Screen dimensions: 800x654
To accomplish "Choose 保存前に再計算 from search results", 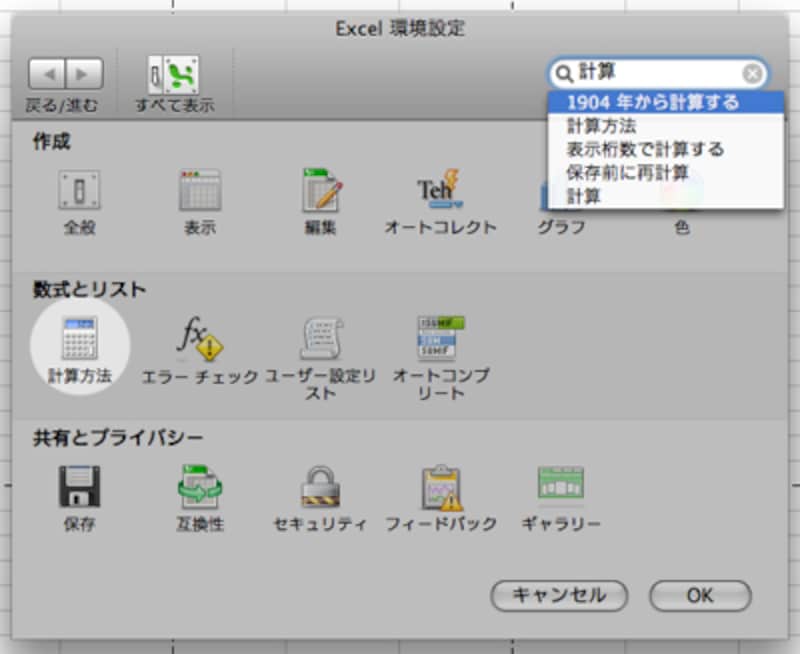I will [628, 173].
